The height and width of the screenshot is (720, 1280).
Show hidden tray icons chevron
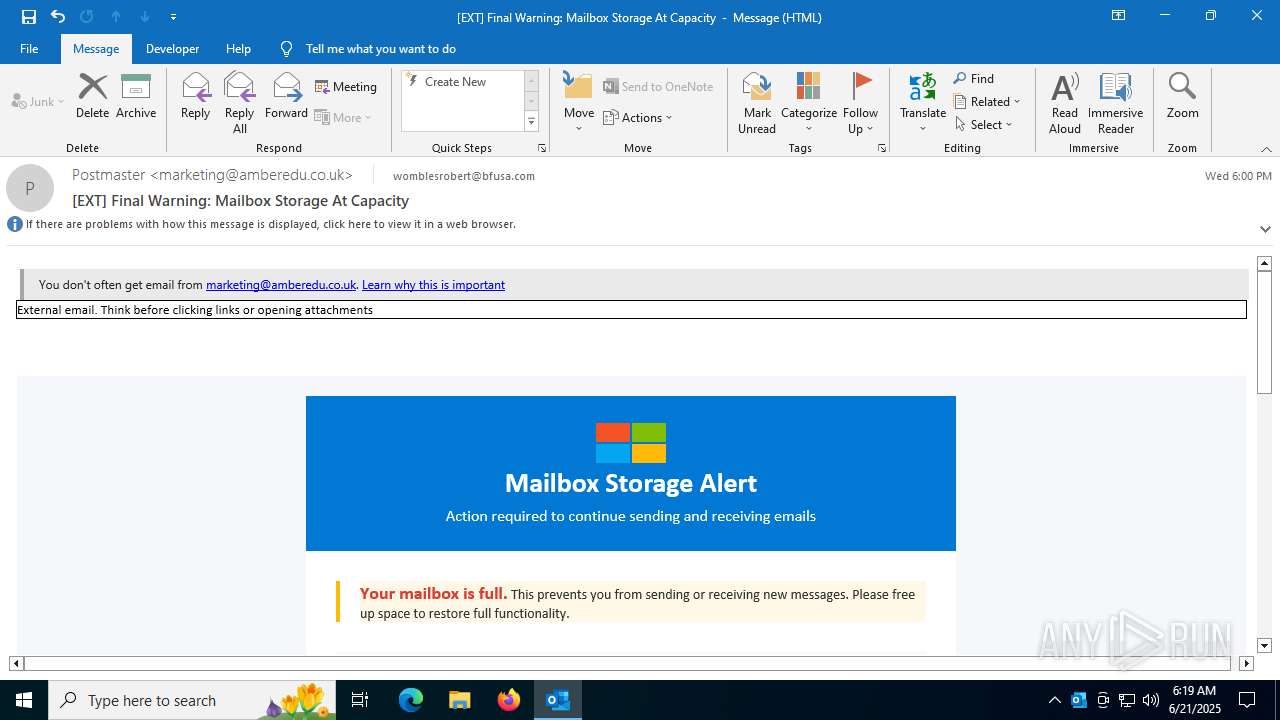point(1055,700)
